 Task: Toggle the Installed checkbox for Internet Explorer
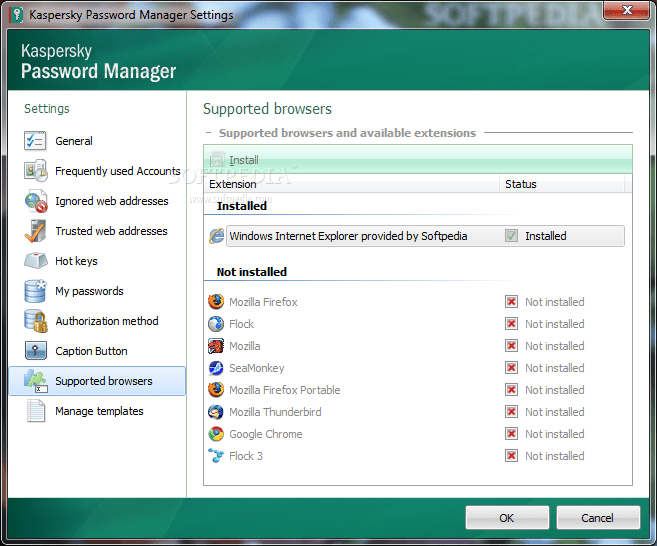coord(511,236)
